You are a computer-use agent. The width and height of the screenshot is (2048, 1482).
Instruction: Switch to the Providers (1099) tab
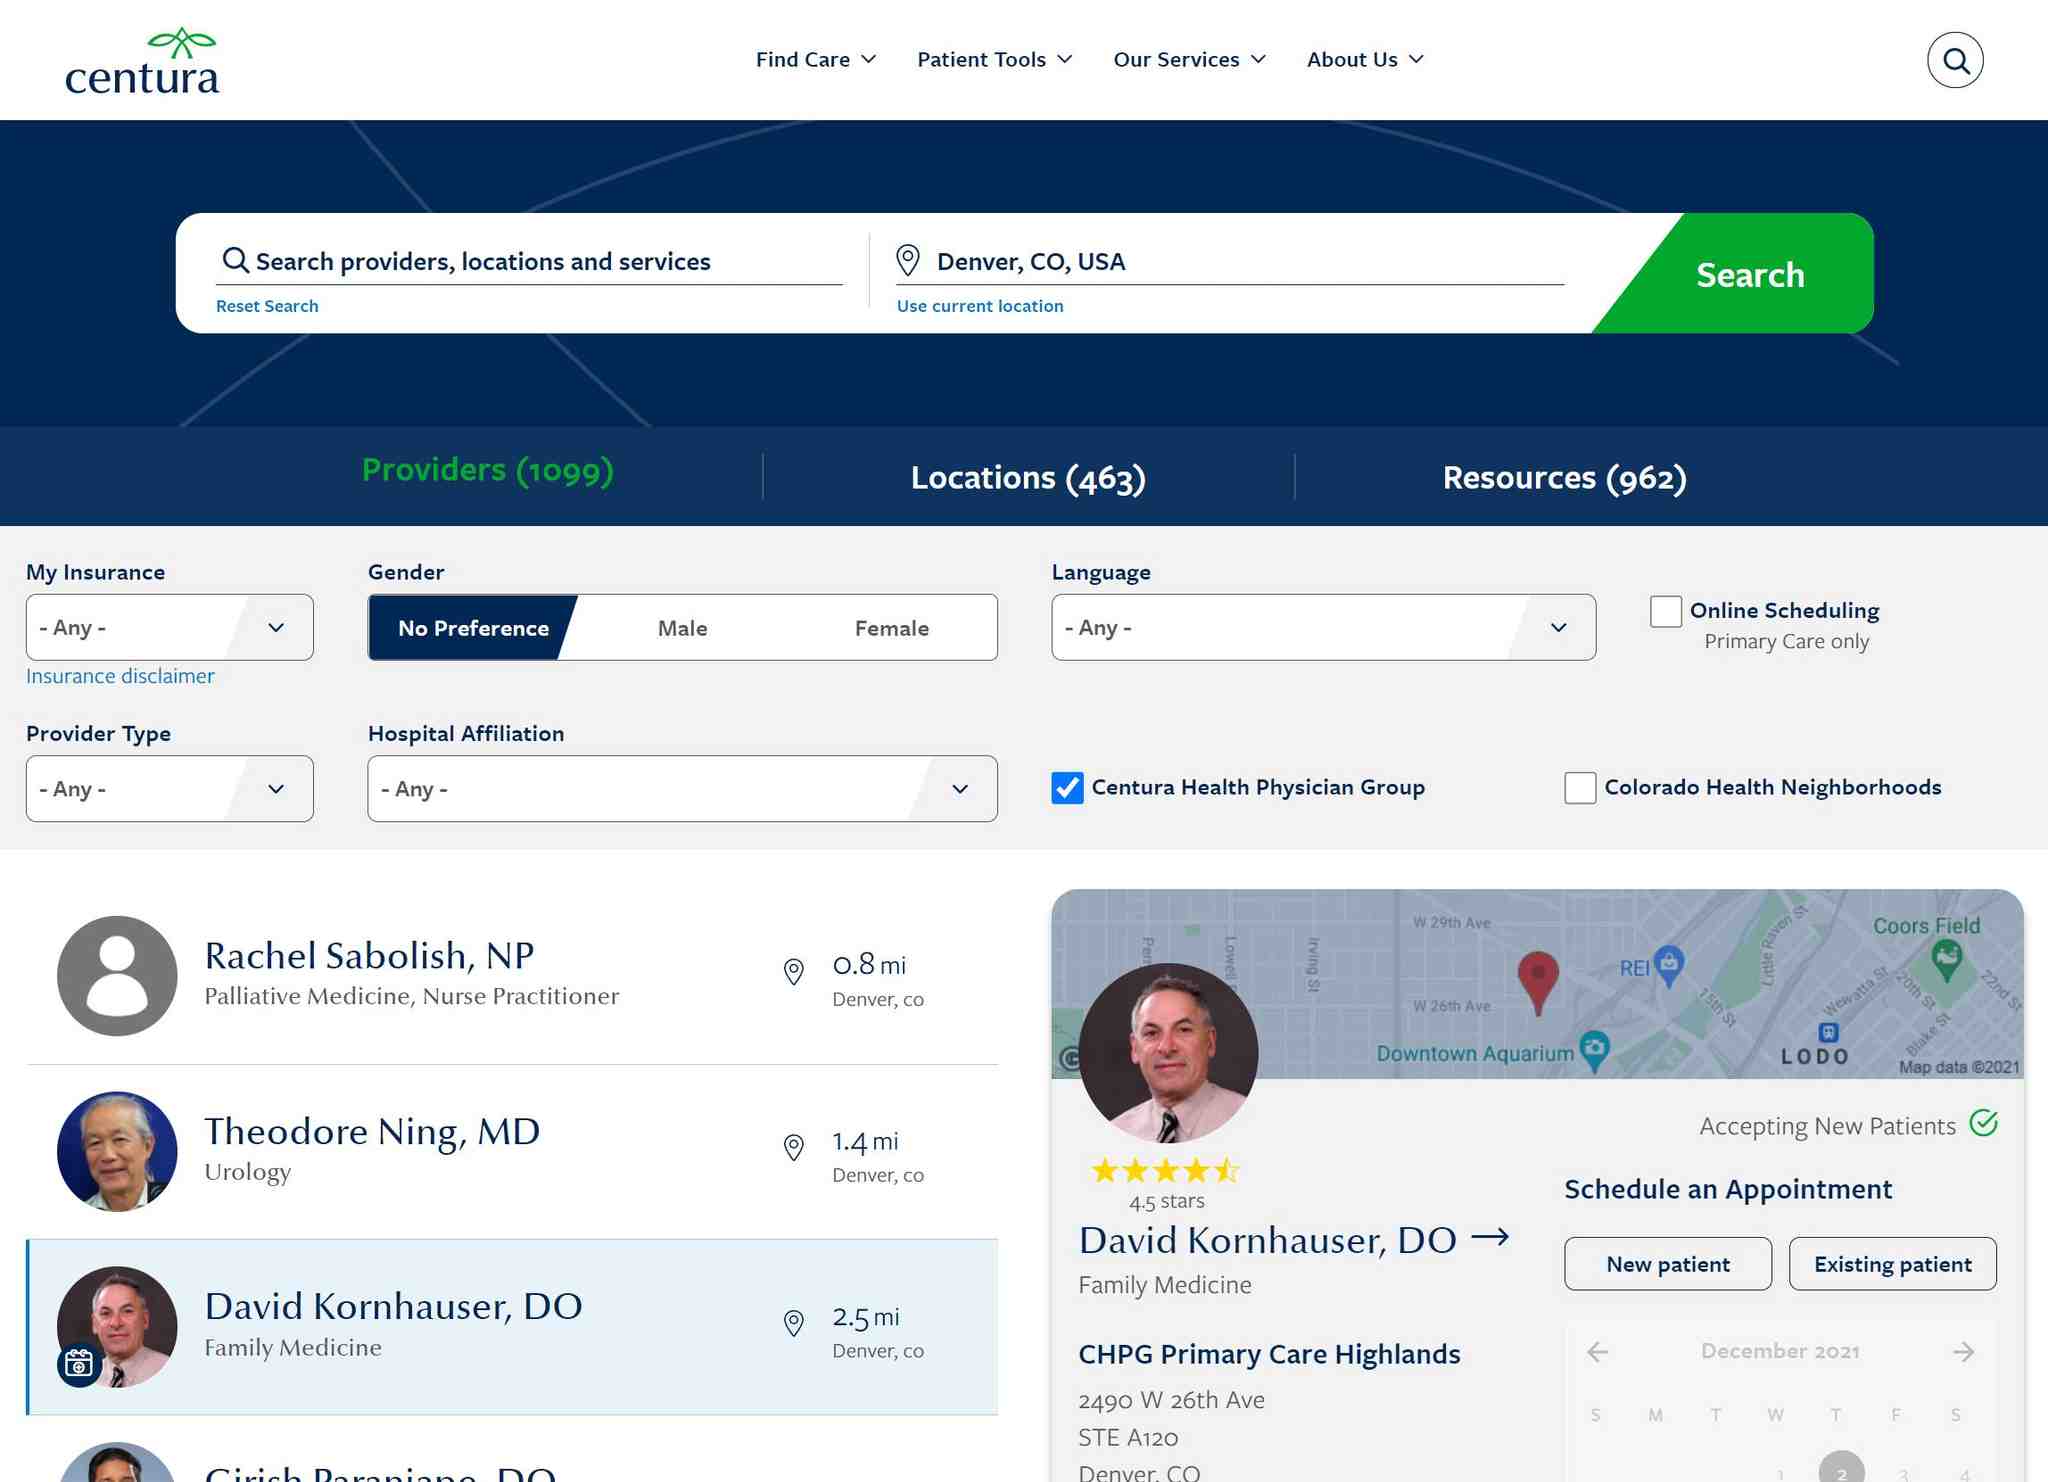487,470
